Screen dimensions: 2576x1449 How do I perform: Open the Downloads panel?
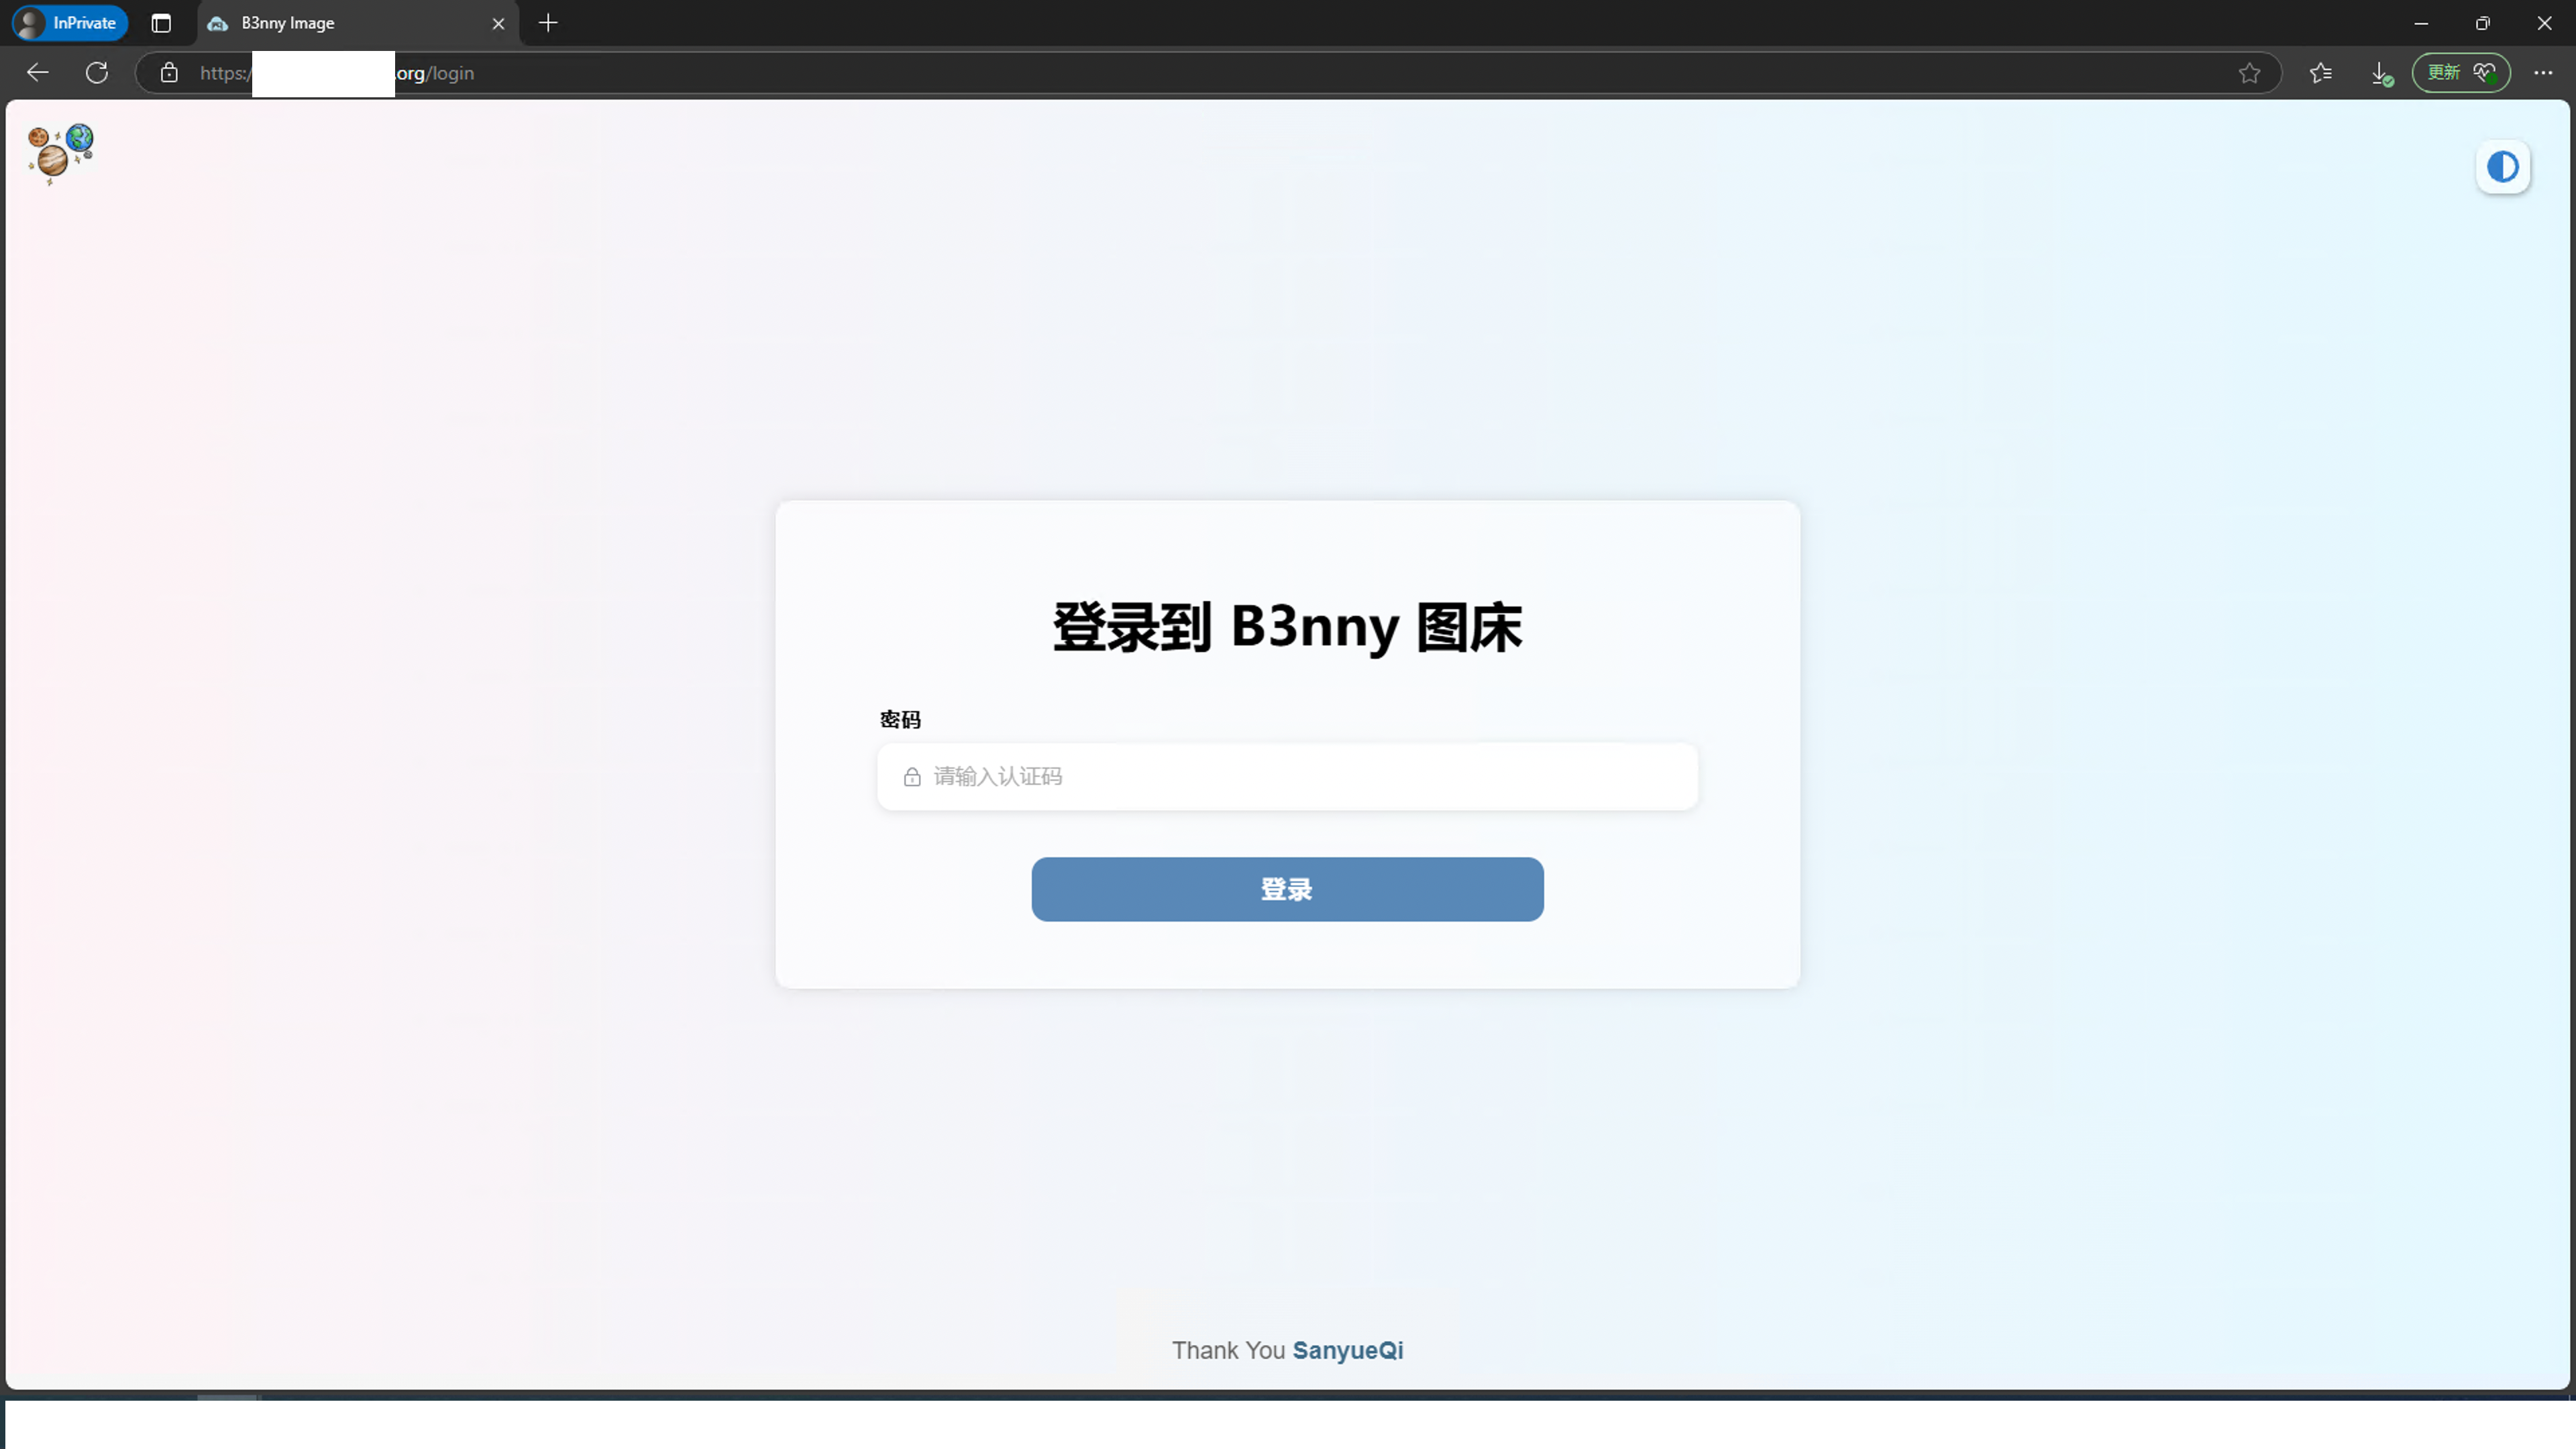pos(2381,72)
